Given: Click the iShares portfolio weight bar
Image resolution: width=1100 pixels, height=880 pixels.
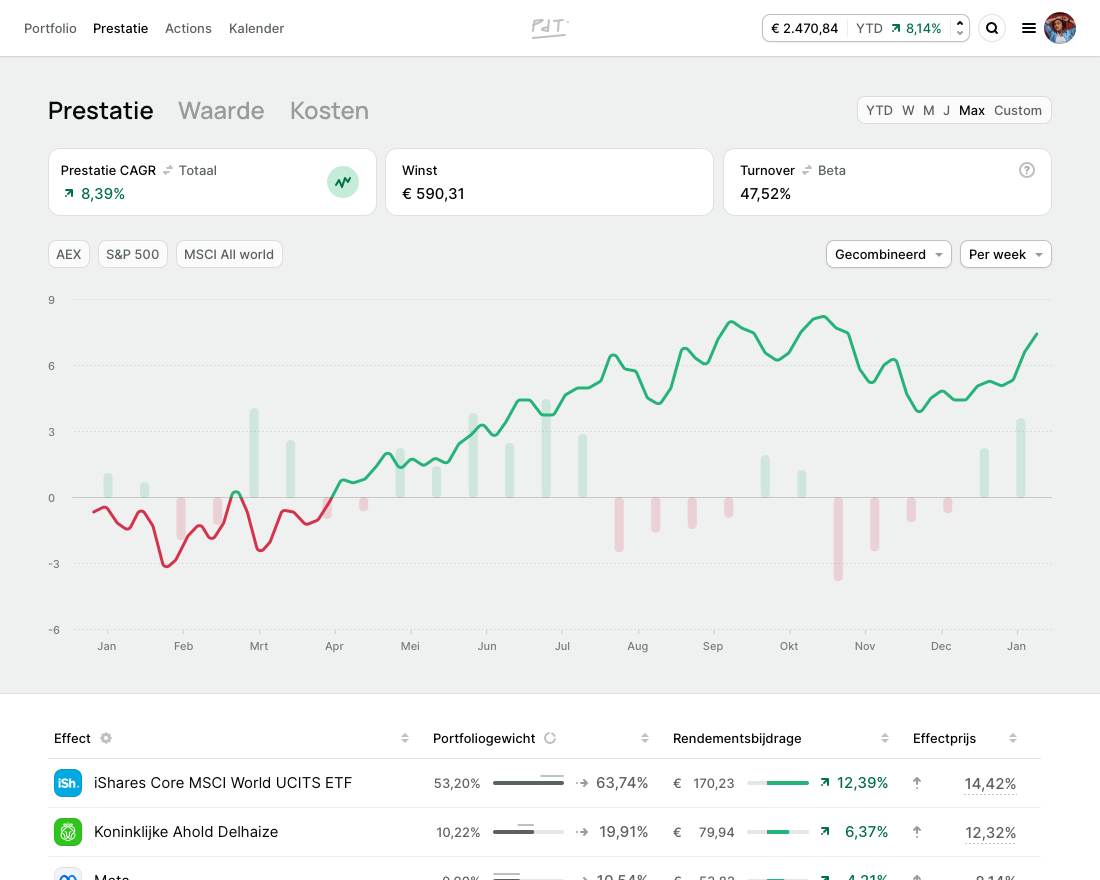Looking at the screenshot, I should (528, 783).
